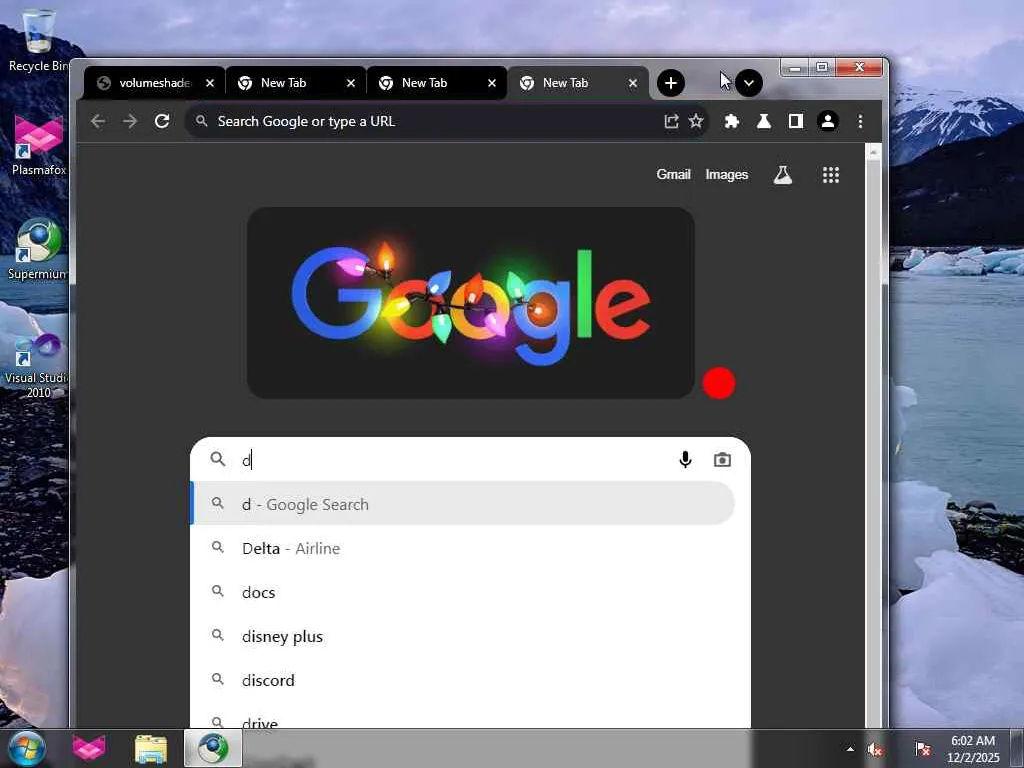
Task: Open the browser three-dot menu
Action: (860, 121)
